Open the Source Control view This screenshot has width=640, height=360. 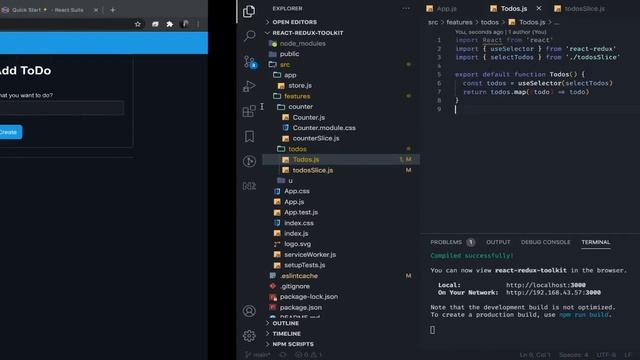(250, 62)
